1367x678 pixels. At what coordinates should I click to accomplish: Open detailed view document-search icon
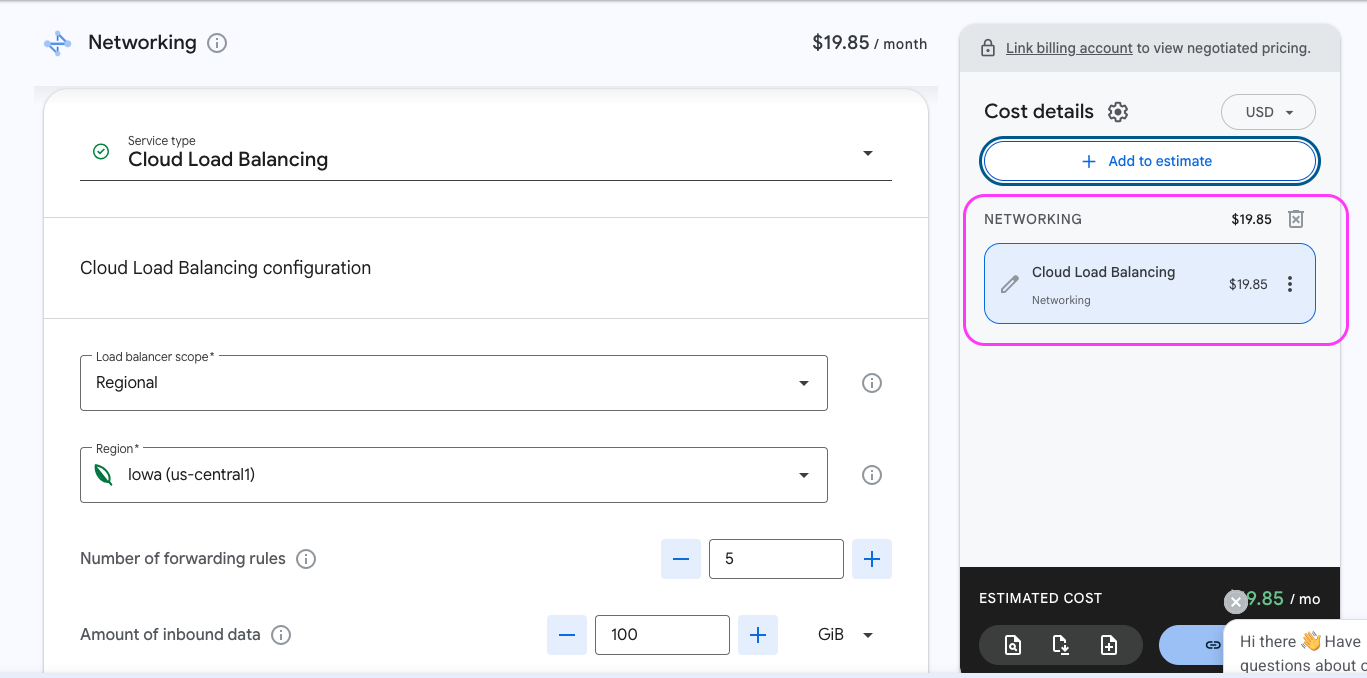click(1012, 646)
